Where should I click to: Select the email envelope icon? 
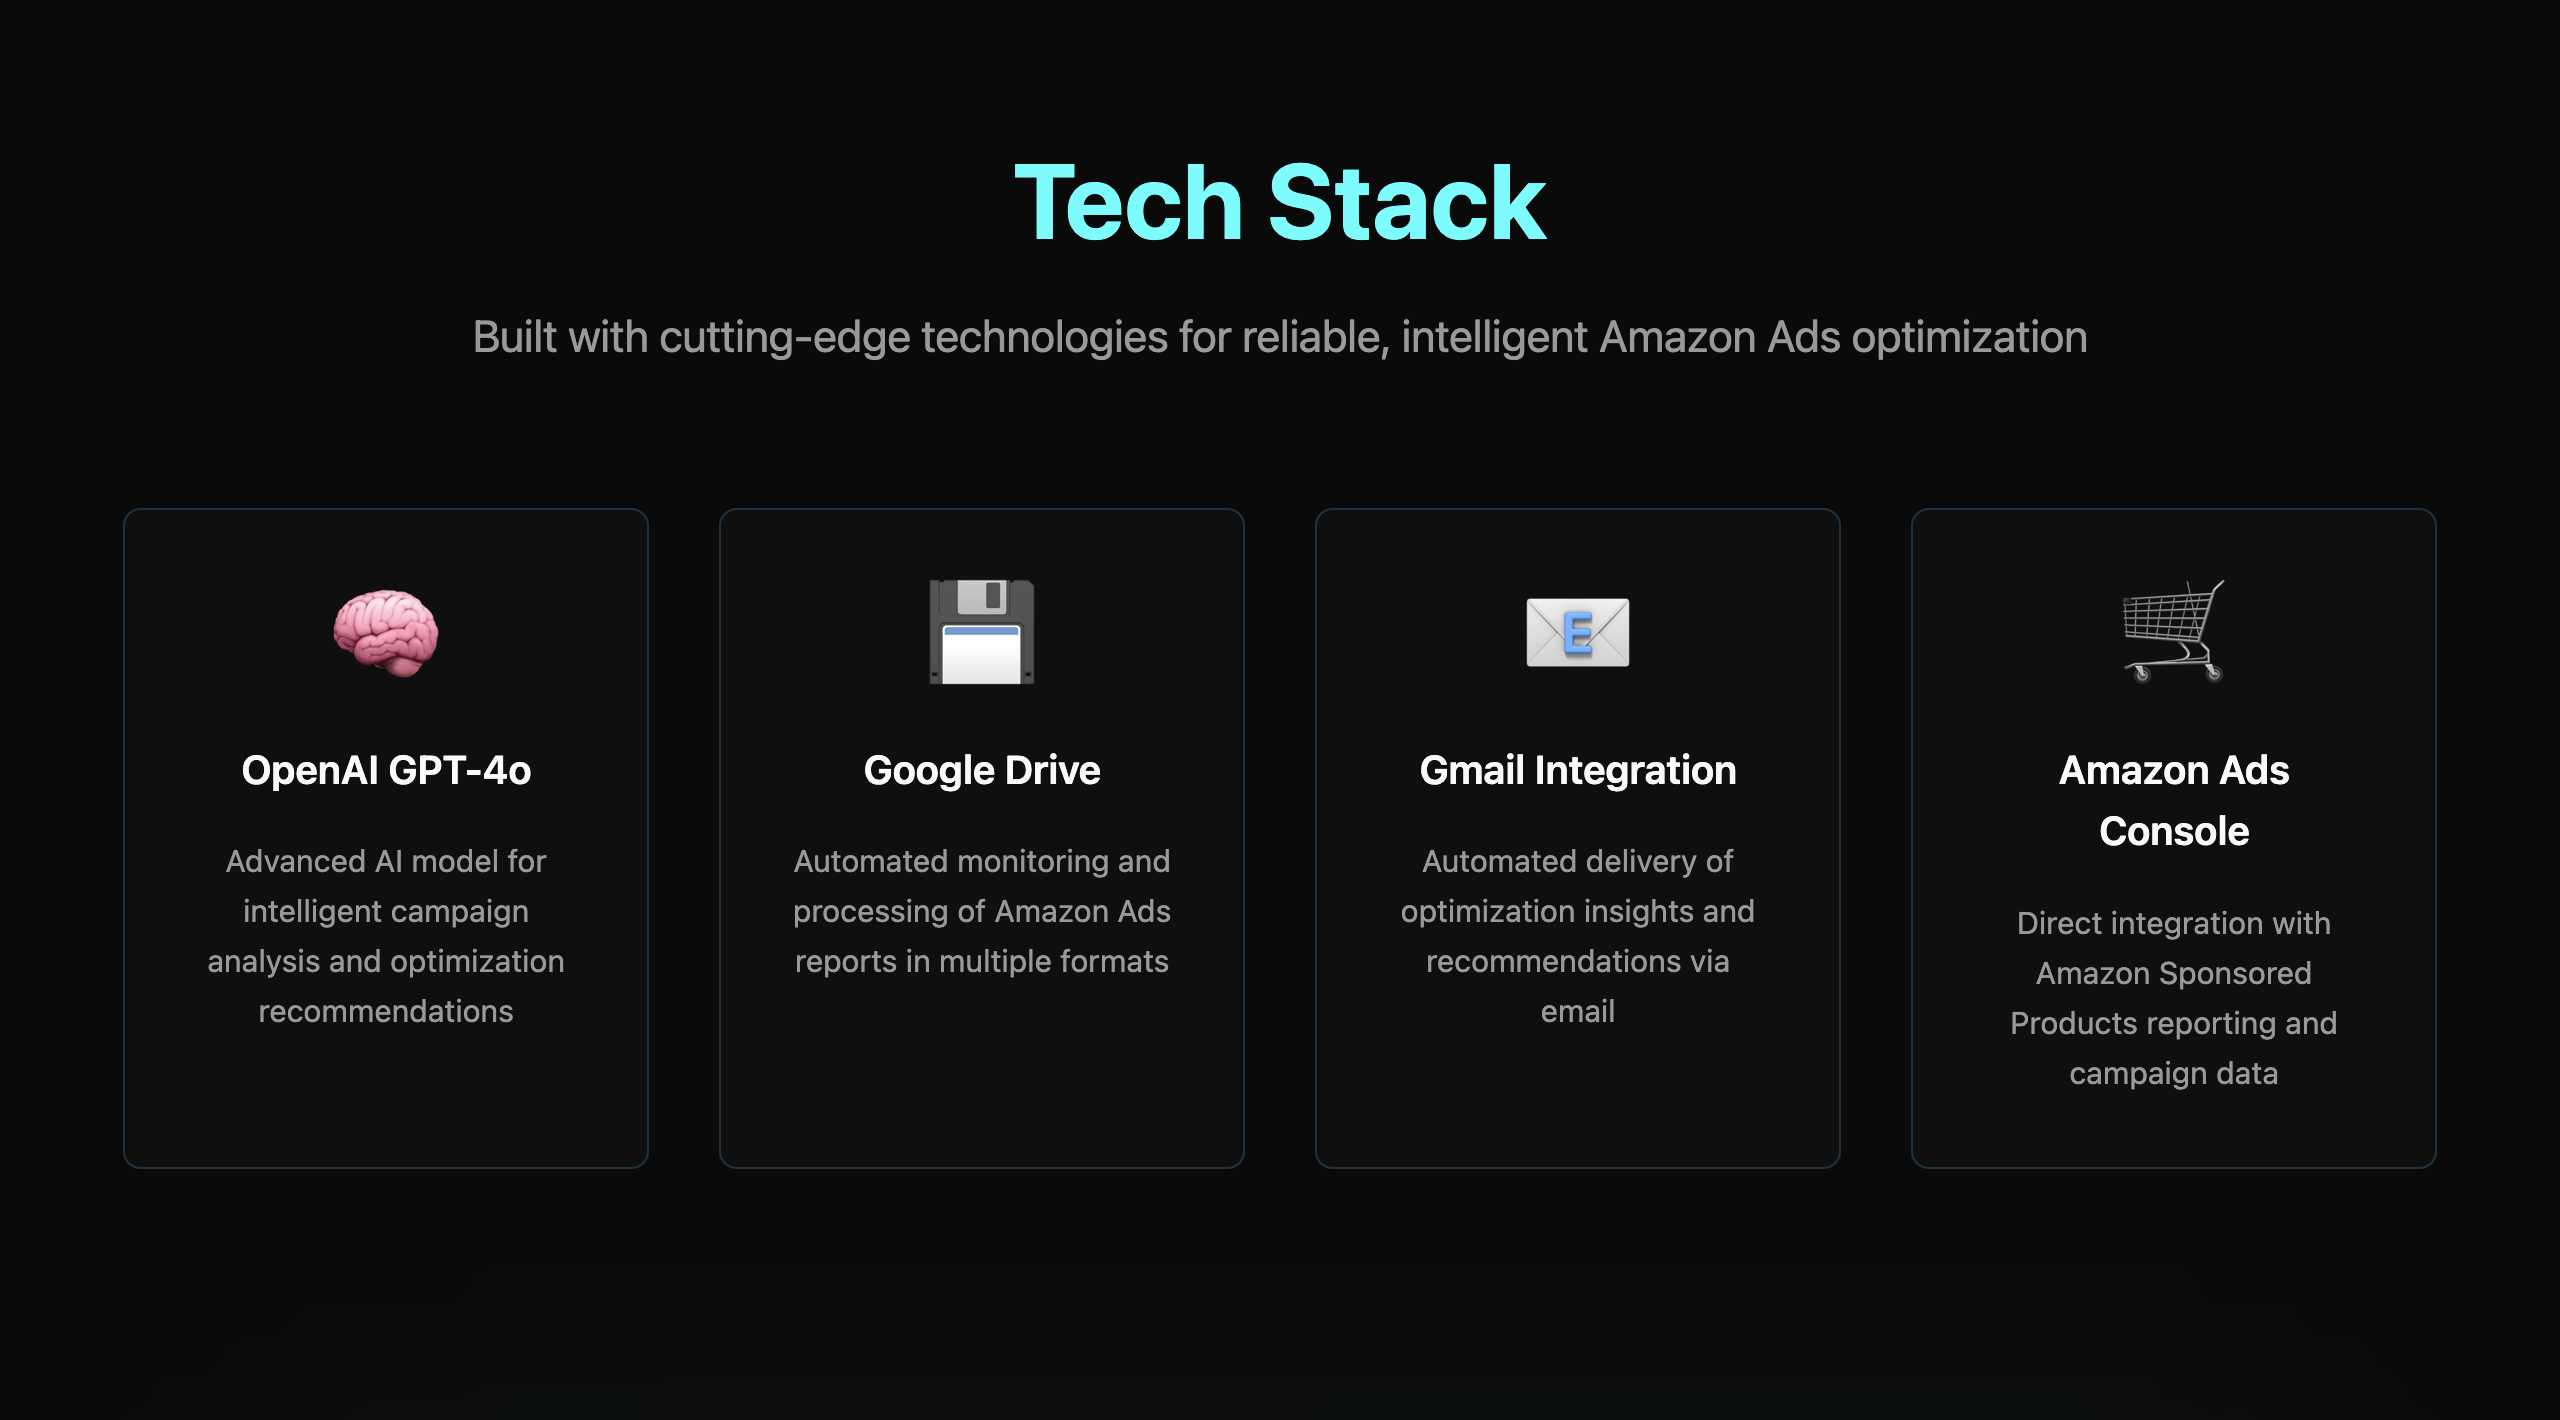(x=1578, y=632)
